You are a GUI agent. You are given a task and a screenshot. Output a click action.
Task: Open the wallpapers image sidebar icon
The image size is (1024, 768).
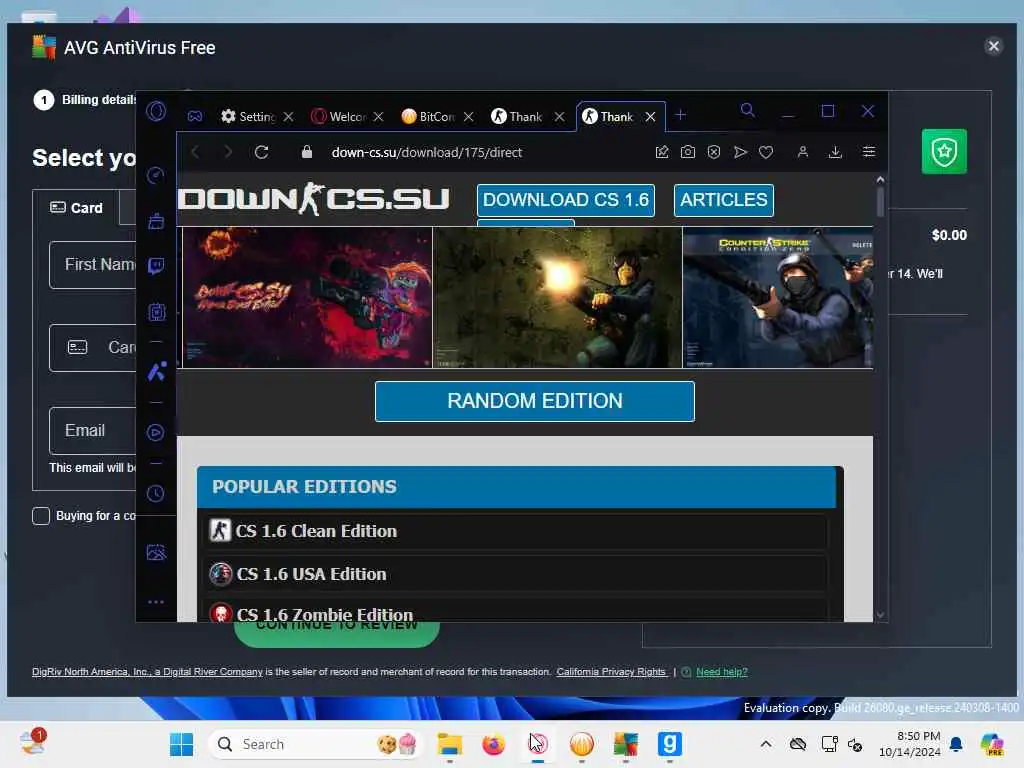156,553
